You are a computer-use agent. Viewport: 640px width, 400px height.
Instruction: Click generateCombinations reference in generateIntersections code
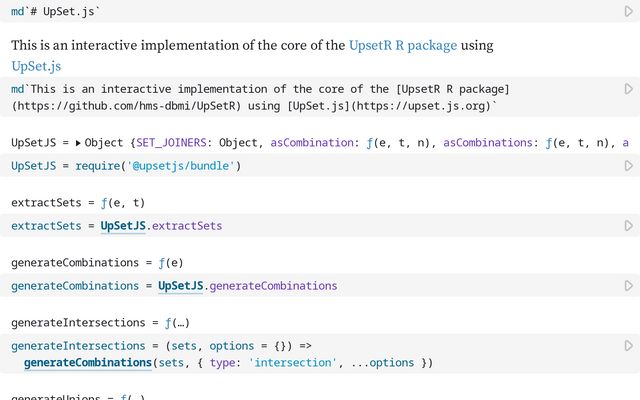[x=87, y=362]
